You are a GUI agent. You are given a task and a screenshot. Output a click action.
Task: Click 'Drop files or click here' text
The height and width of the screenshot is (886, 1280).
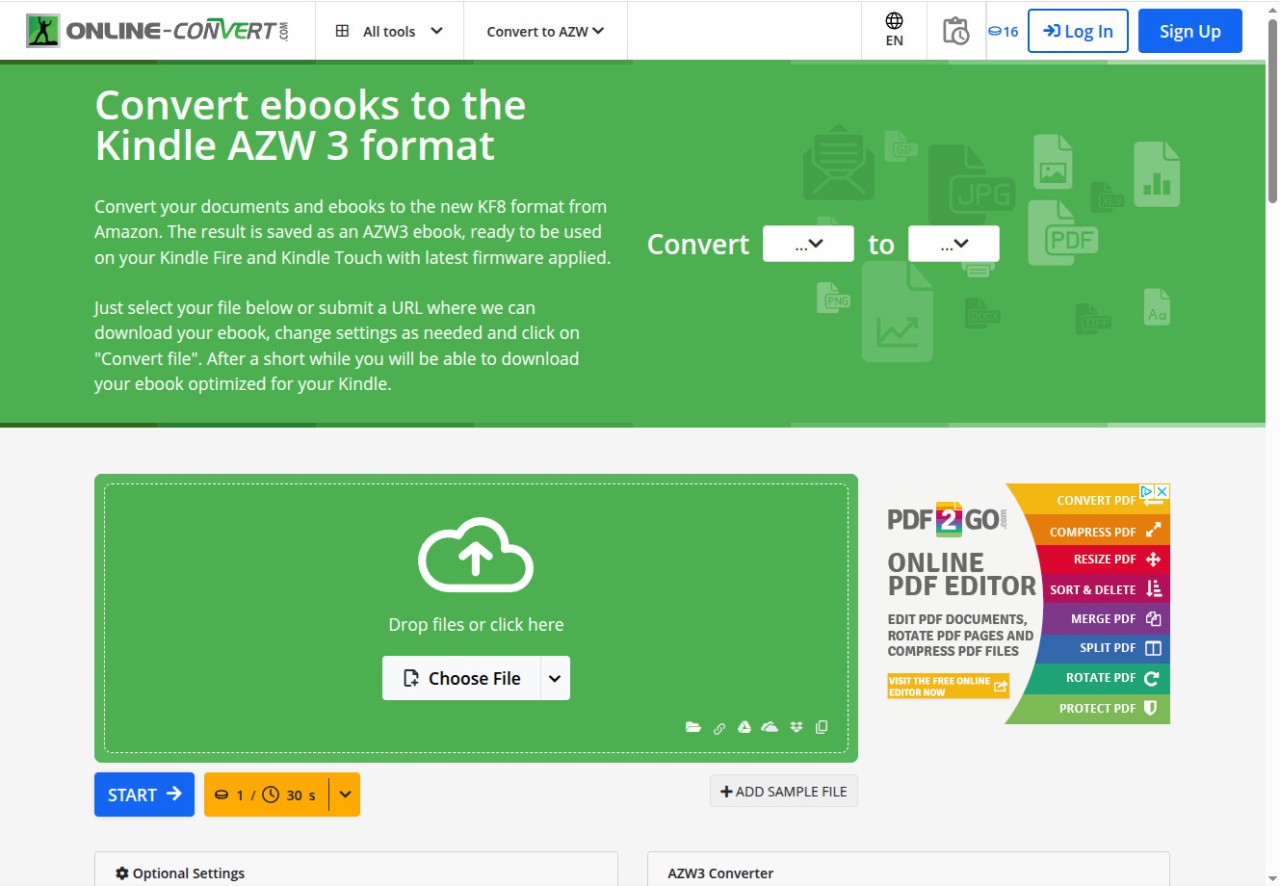click(x=476, y=625)
